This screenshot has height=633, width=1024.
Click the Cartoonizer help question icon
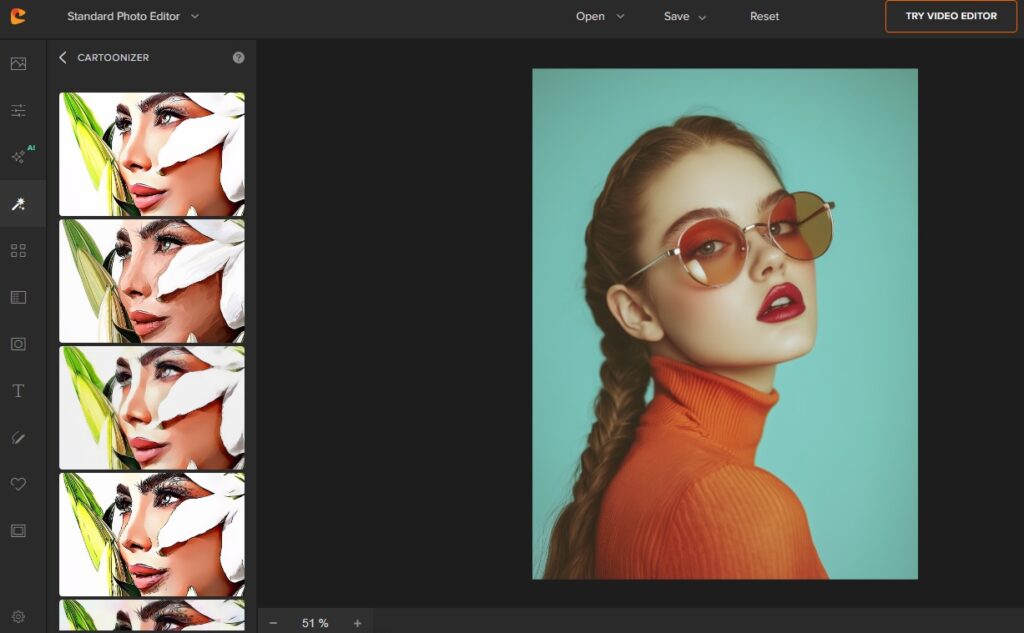tap(238, 57)
